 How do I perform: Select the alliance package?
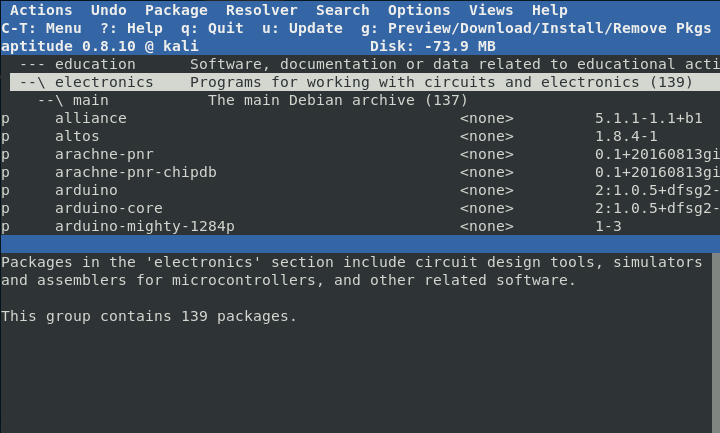click(x=91, y=118)
